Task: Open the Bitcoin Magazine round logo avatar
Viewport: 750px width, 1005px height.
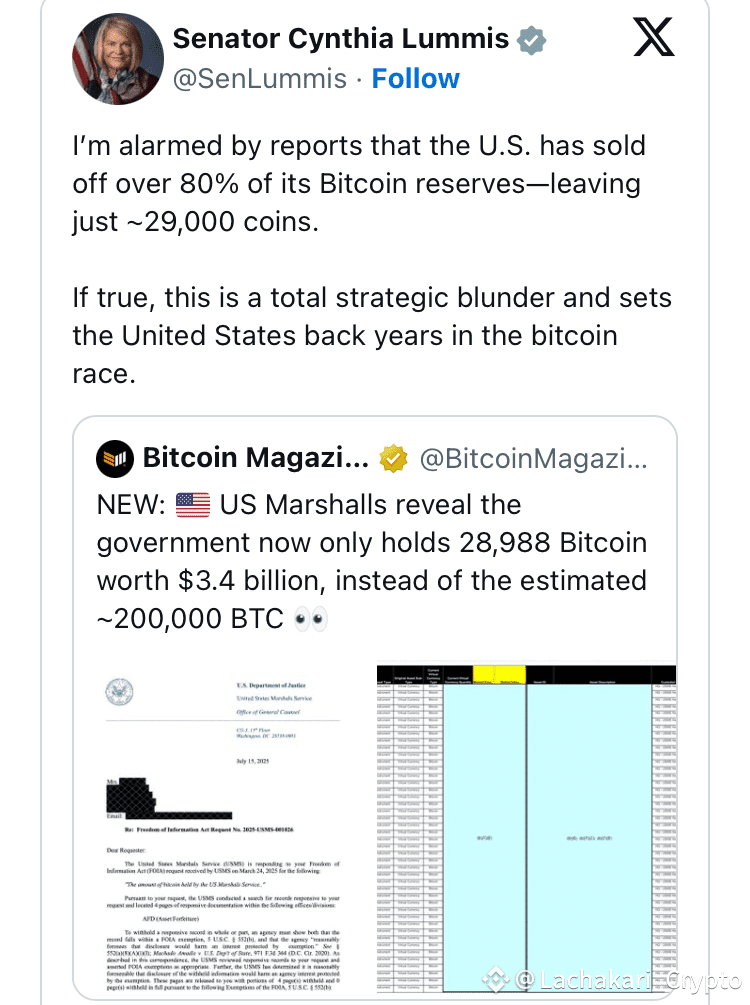Action: tap(115, 459)
